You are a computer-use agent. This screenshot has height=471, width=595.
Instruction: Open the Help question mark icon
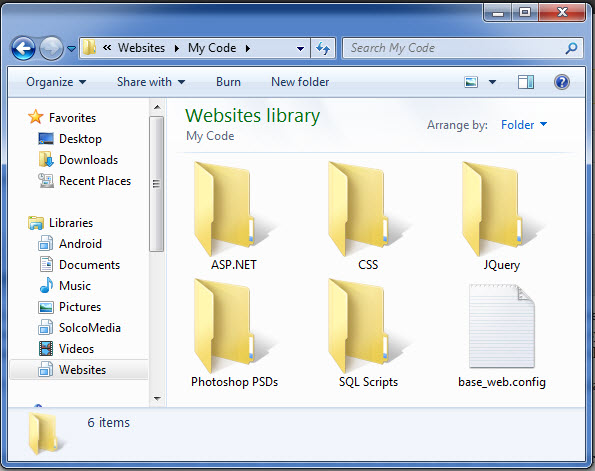562,82
